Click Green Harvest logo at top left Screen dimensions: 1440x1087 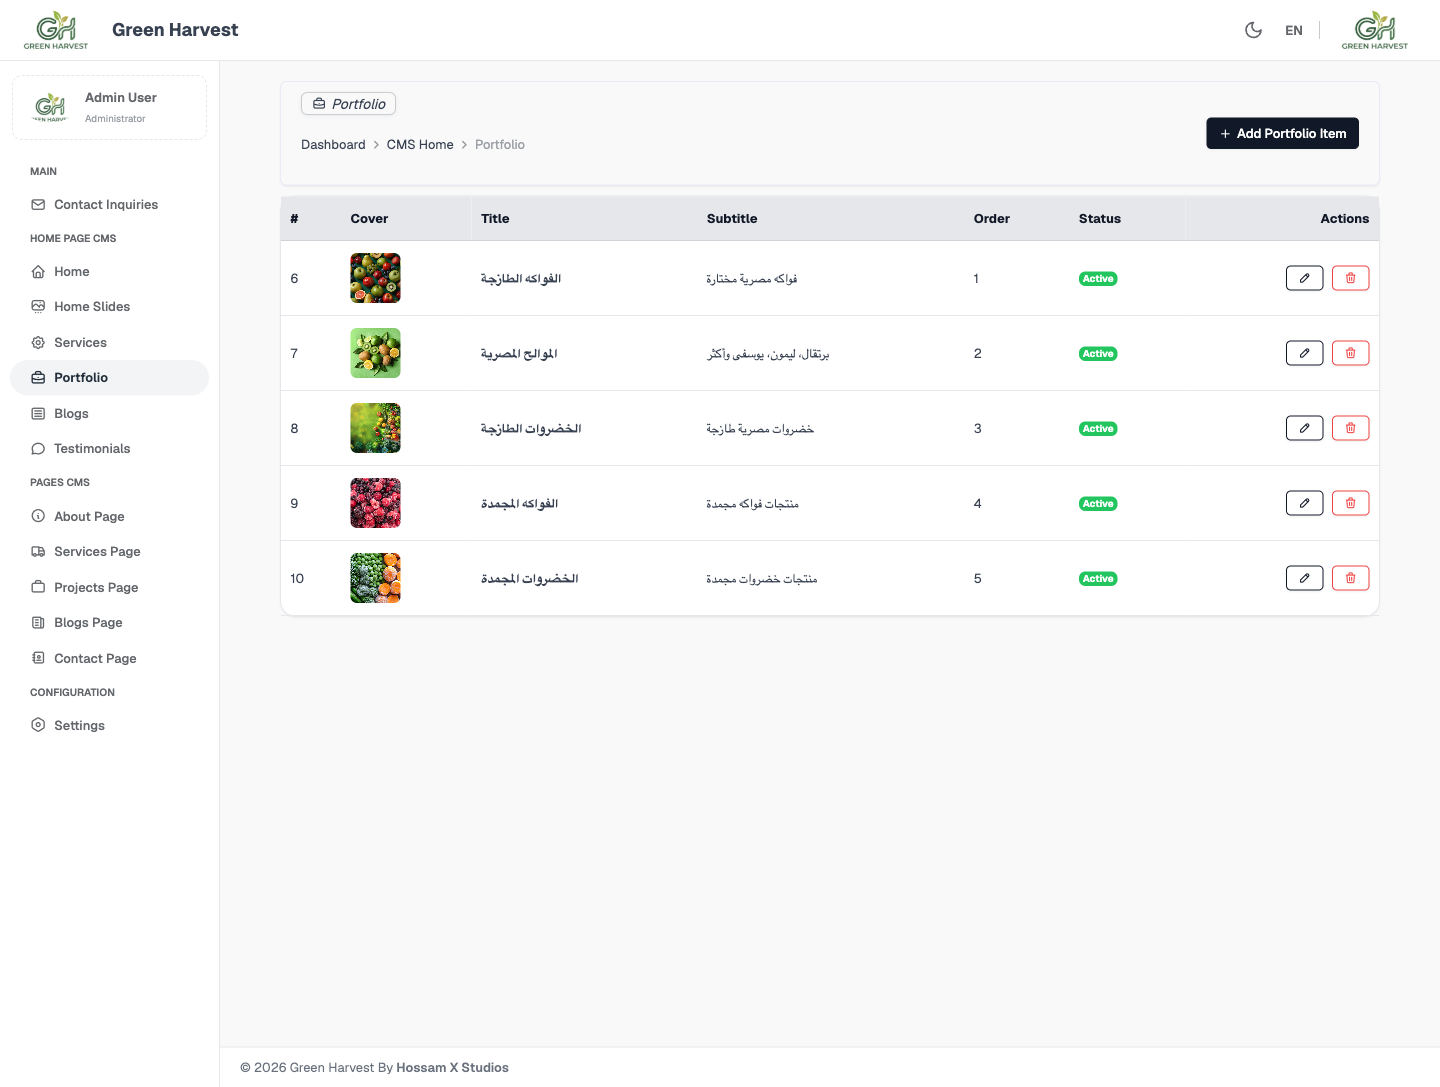click(56, 30)
